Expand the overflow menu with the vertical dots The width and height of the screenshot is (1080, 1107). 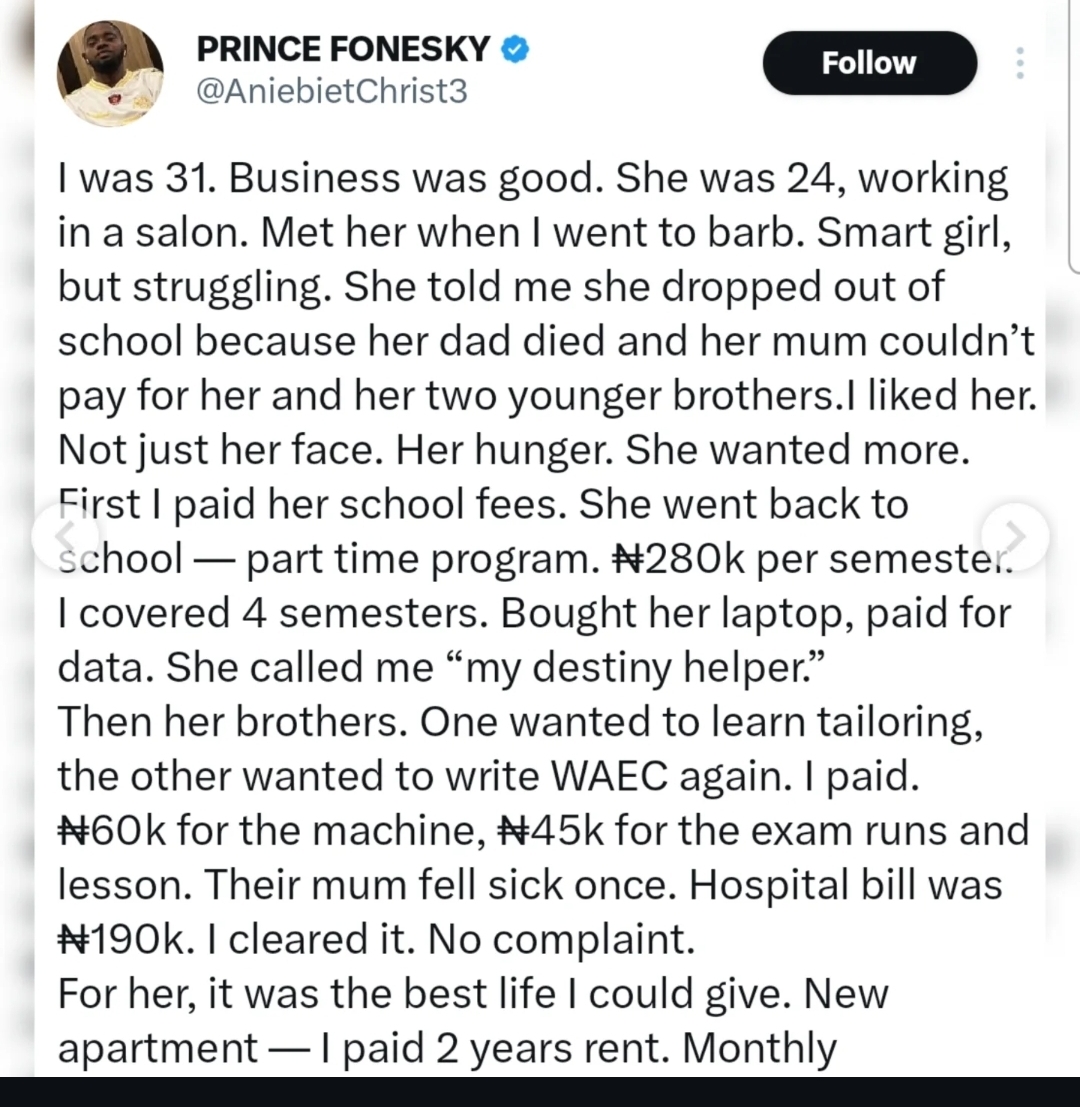coord(1020,63)
